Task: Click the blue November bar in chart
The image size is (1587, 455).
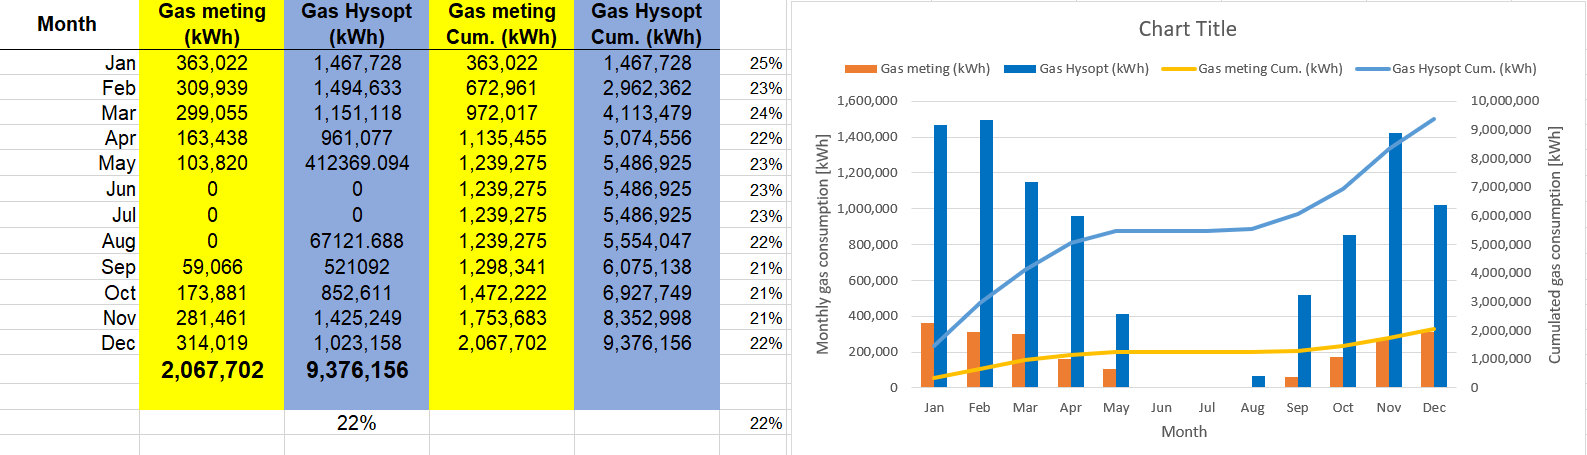Action: tap(1395, 260)
